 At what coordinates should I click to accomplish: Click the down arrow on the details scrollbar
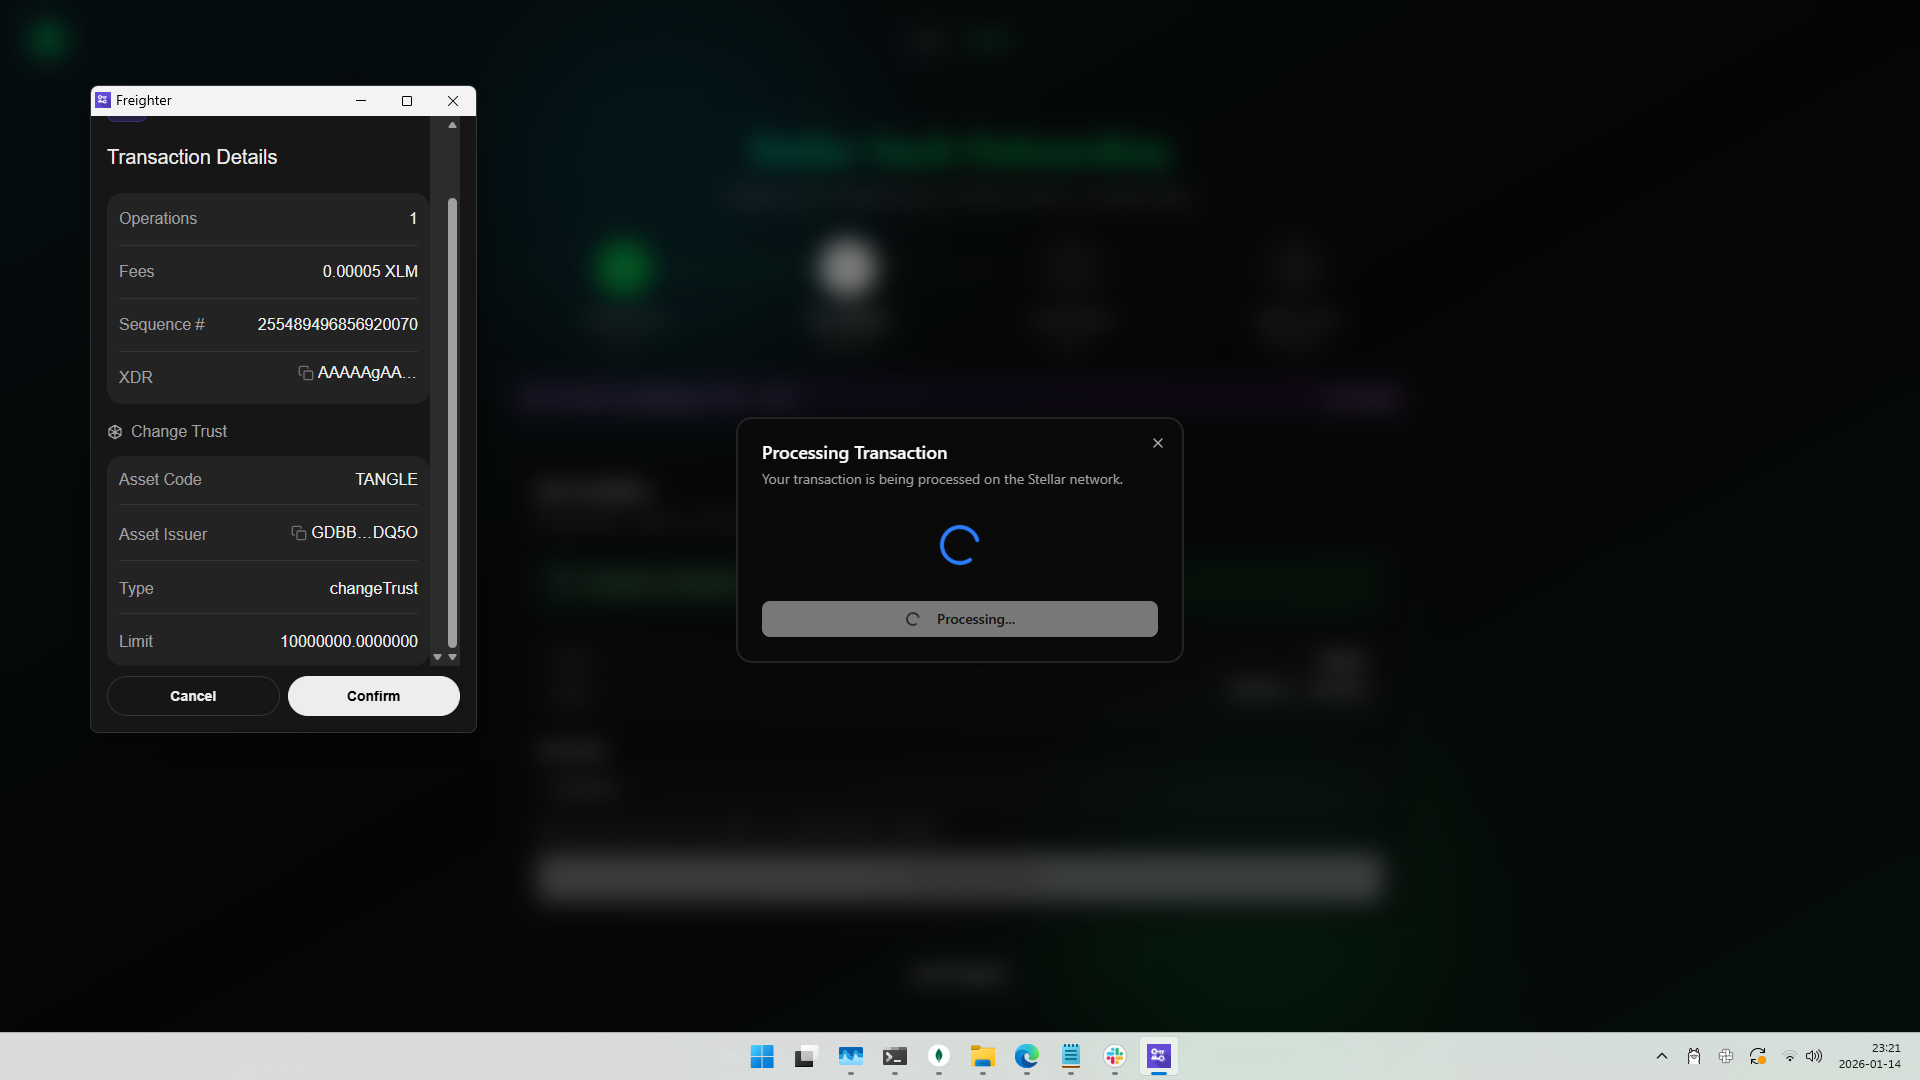[452, 658]
